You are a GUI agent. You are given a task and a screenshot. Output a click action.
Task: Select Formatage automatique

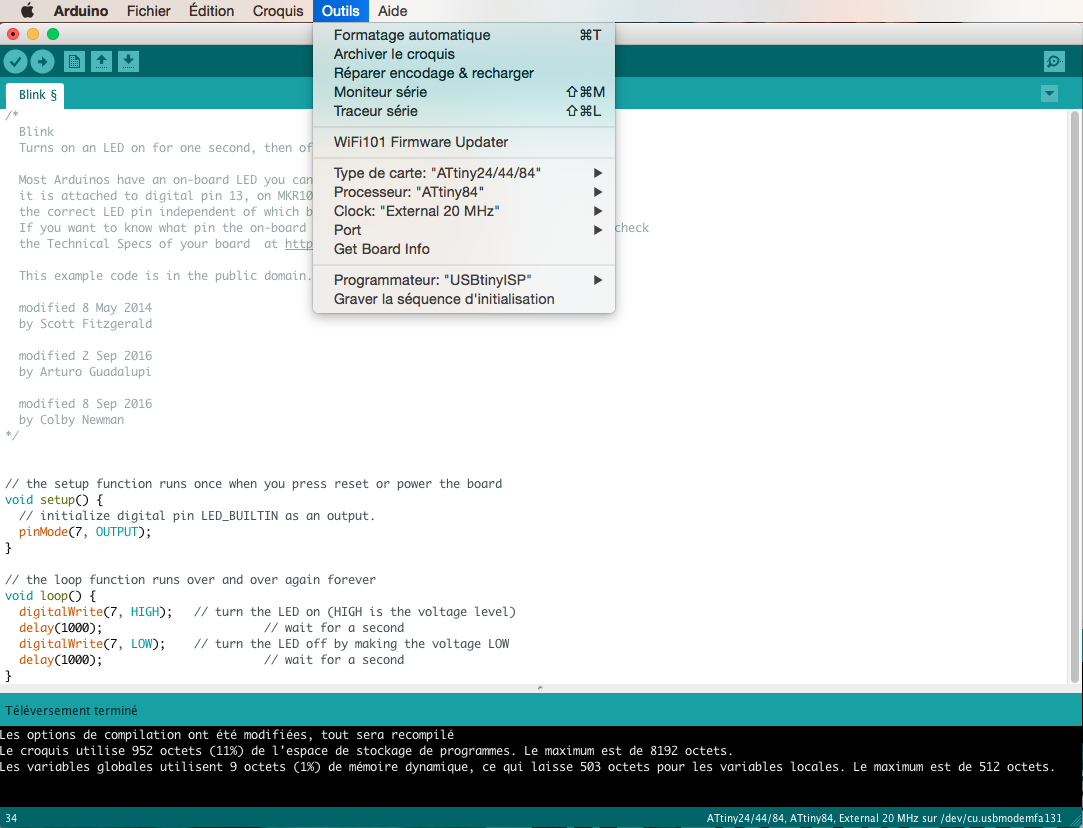[463, 35]
